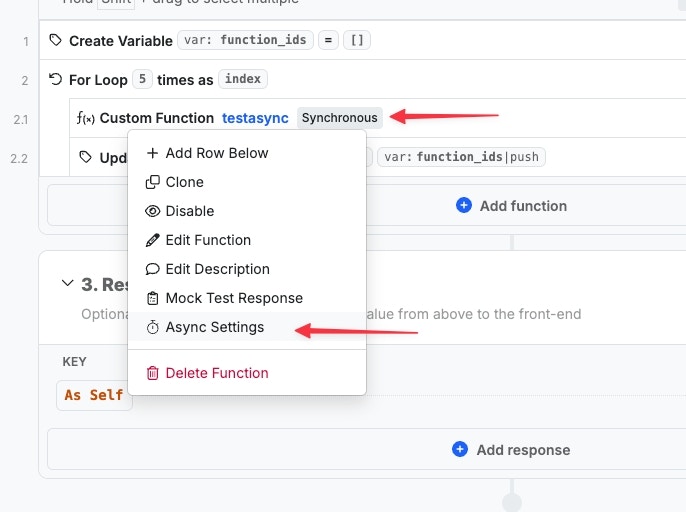
Task: Click the As Self response key
Action: click(x=94, y=395)
